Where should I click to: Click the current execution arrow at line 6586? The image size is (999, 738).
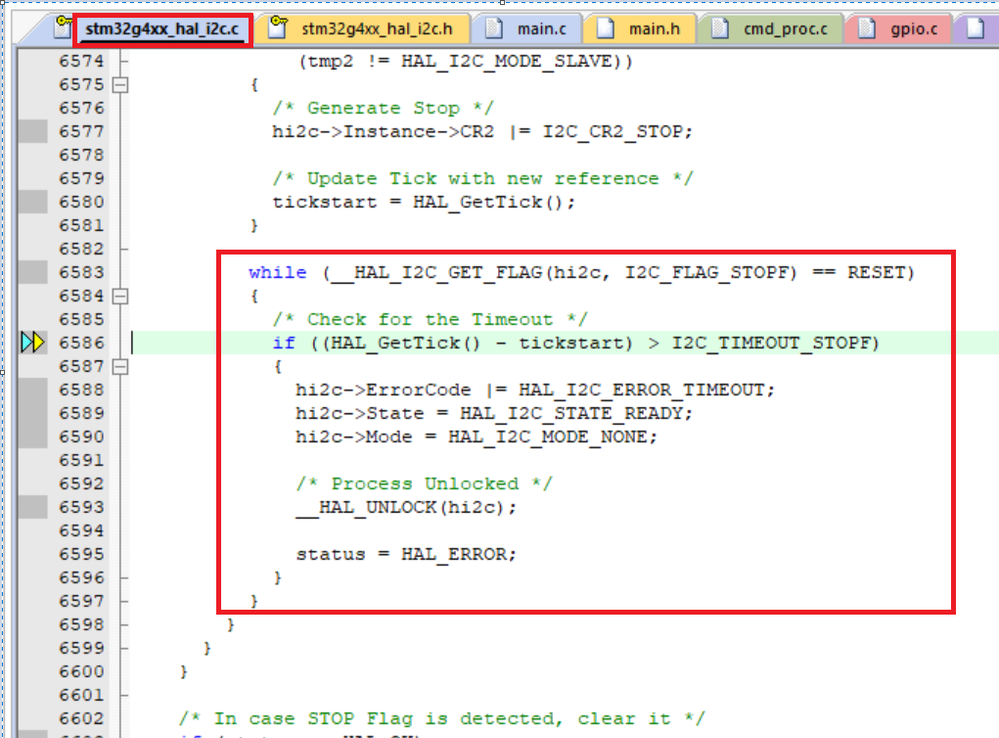(32, 342)
